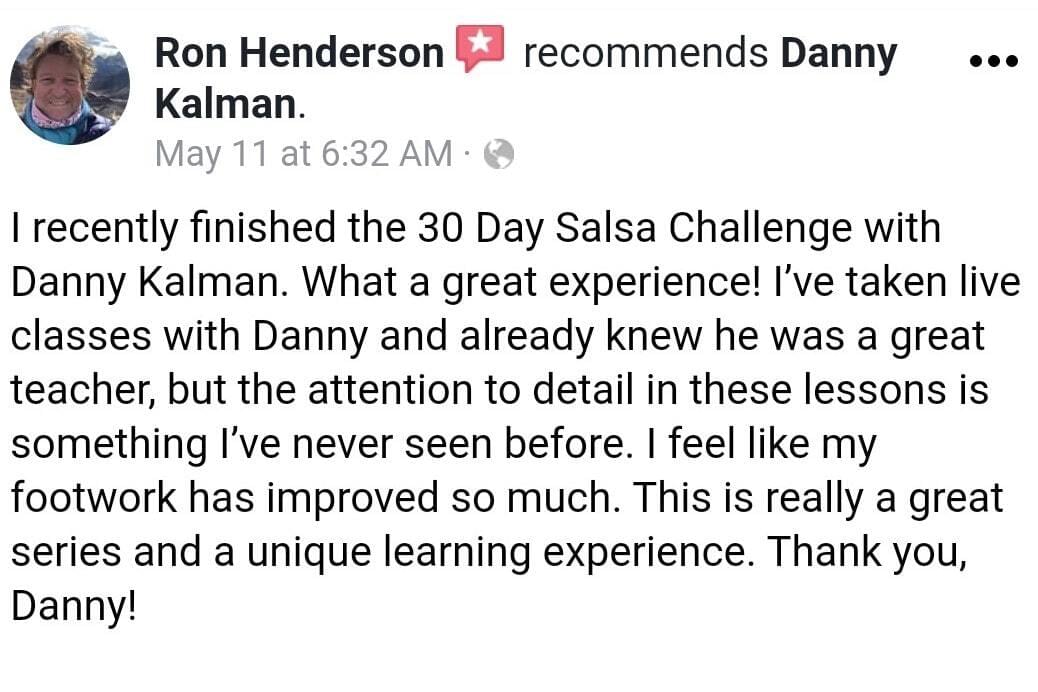Screen dimensions: 1038x692
Task: Open the May 11 at 6:32 AM timestamp
Action: coord(304,155)
